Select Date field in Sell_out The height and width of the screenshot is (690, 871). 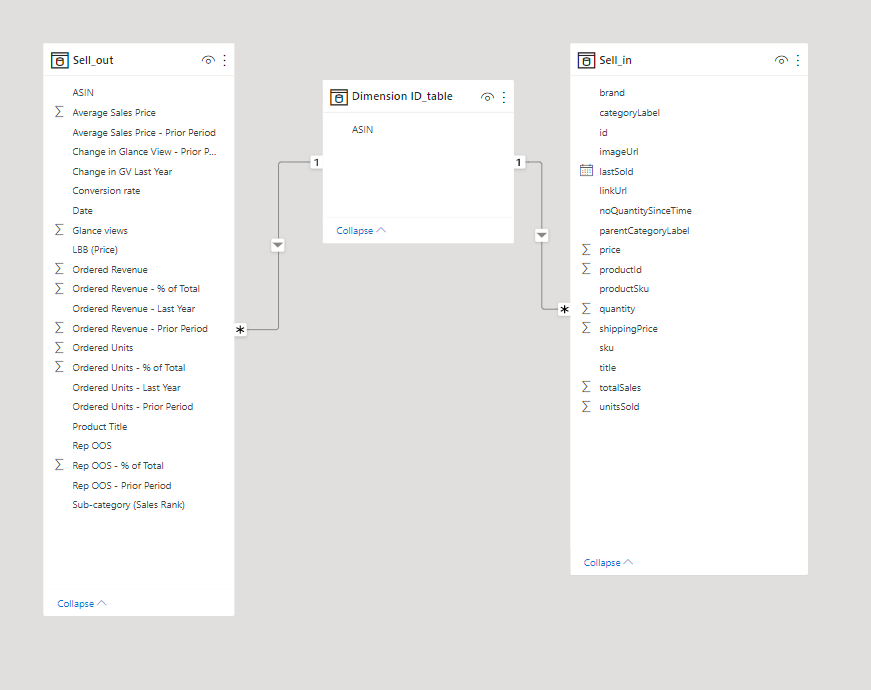pos(82,211)
